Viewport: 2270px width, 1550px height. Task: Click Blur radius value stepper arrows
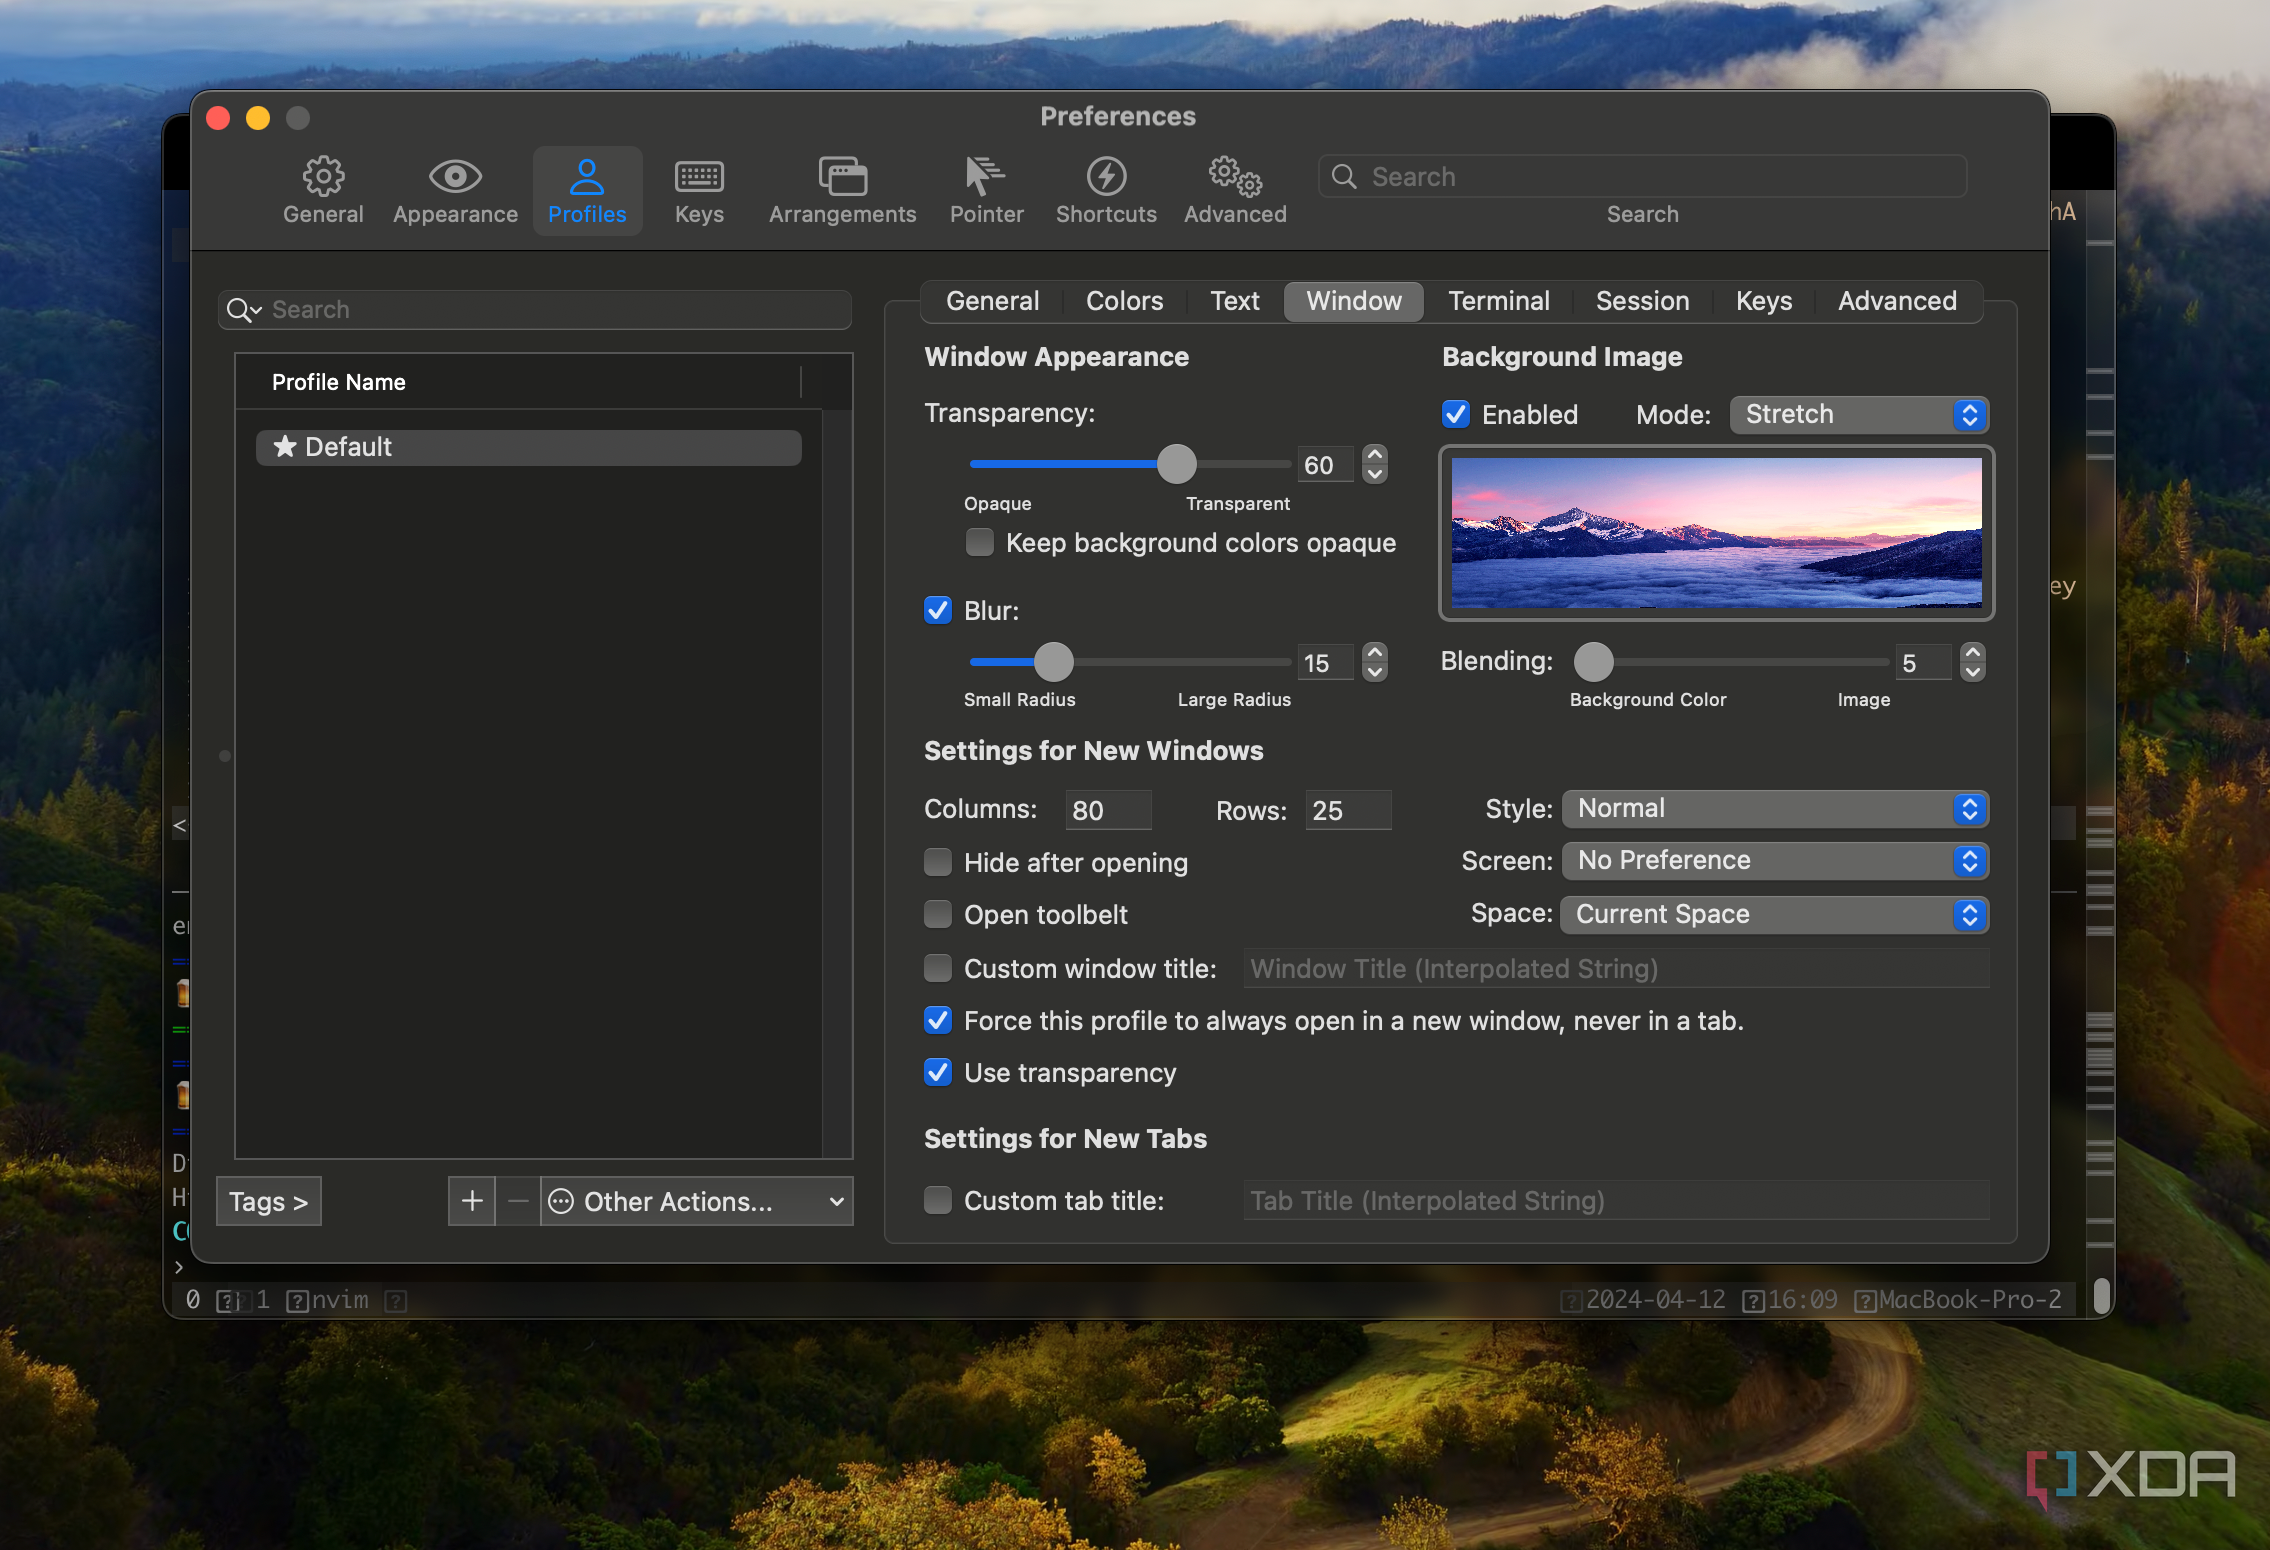[x=1375, y=663]
